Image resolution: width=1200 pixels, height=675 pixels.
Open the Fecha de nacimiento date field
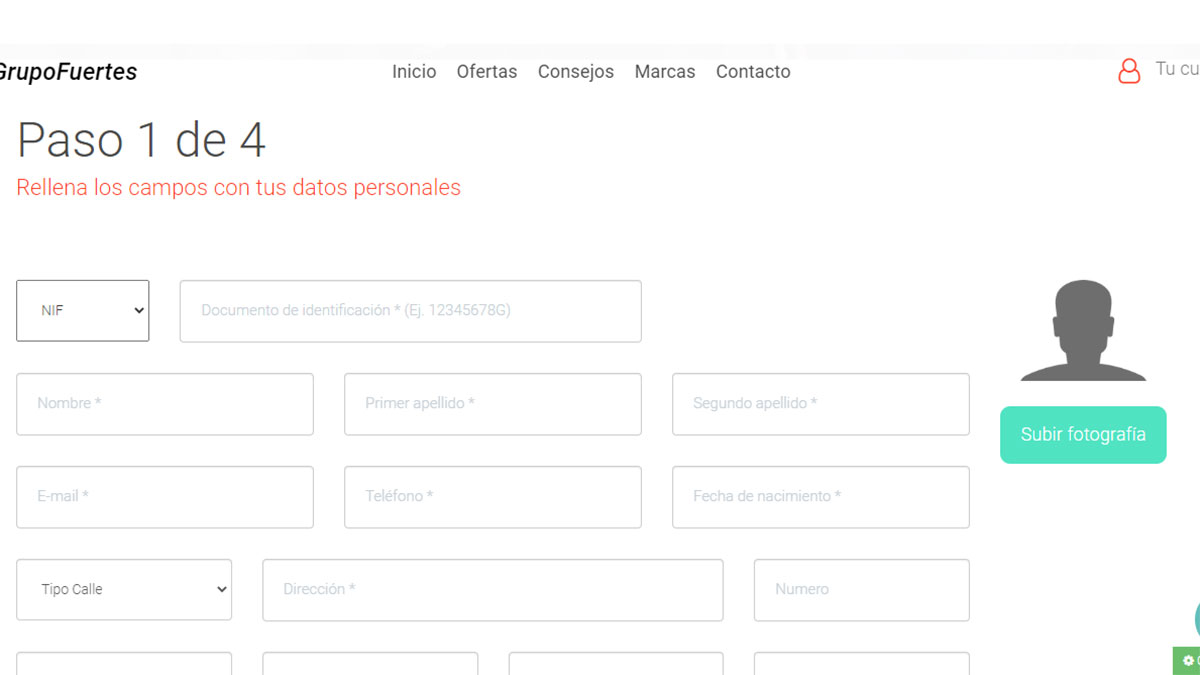click(820, 497)
